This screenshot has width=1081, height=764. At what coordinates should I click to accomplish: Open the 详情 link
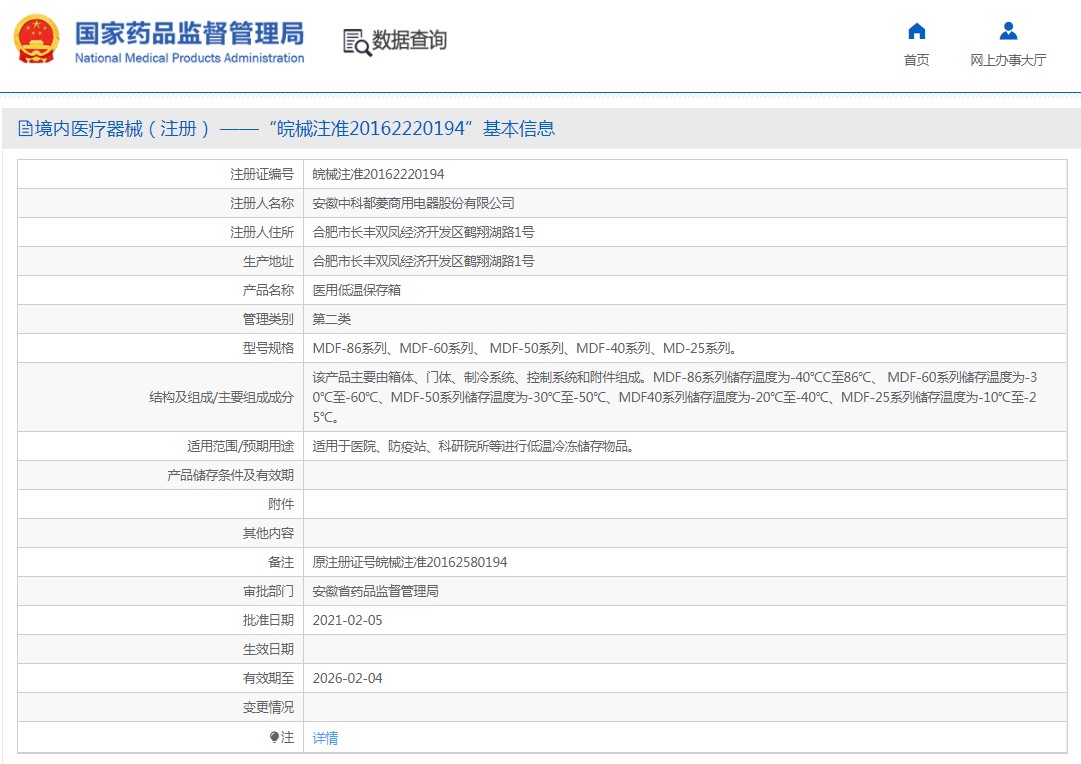(x=325, y=738)
